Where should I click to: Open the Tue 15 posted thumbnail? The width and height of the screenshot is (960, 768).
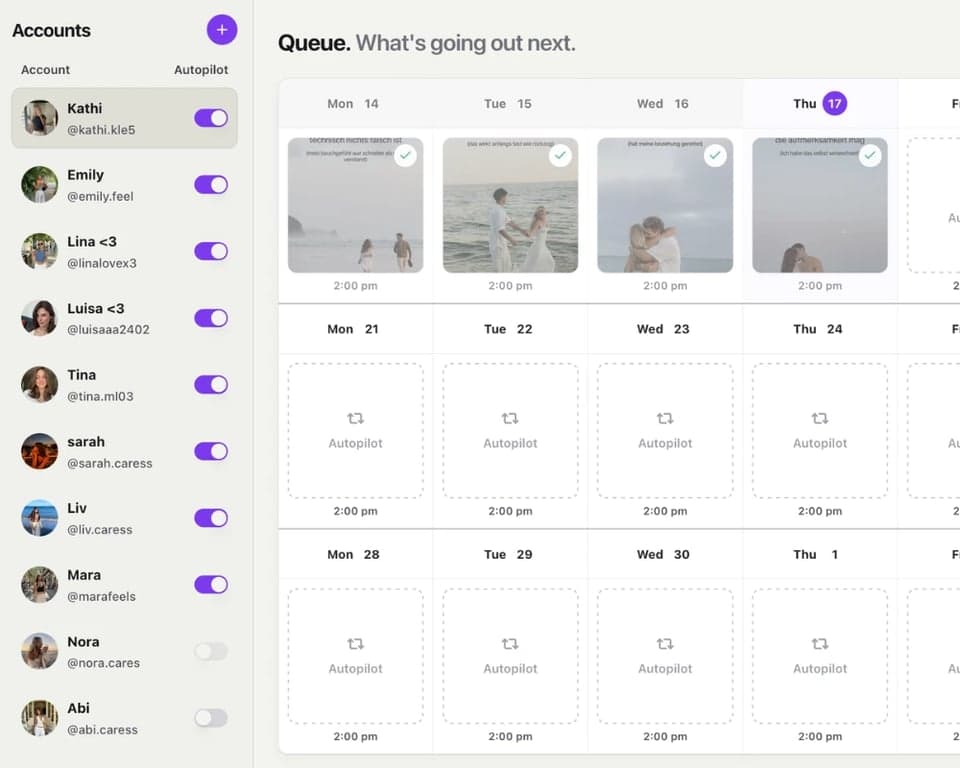[510, 205]
